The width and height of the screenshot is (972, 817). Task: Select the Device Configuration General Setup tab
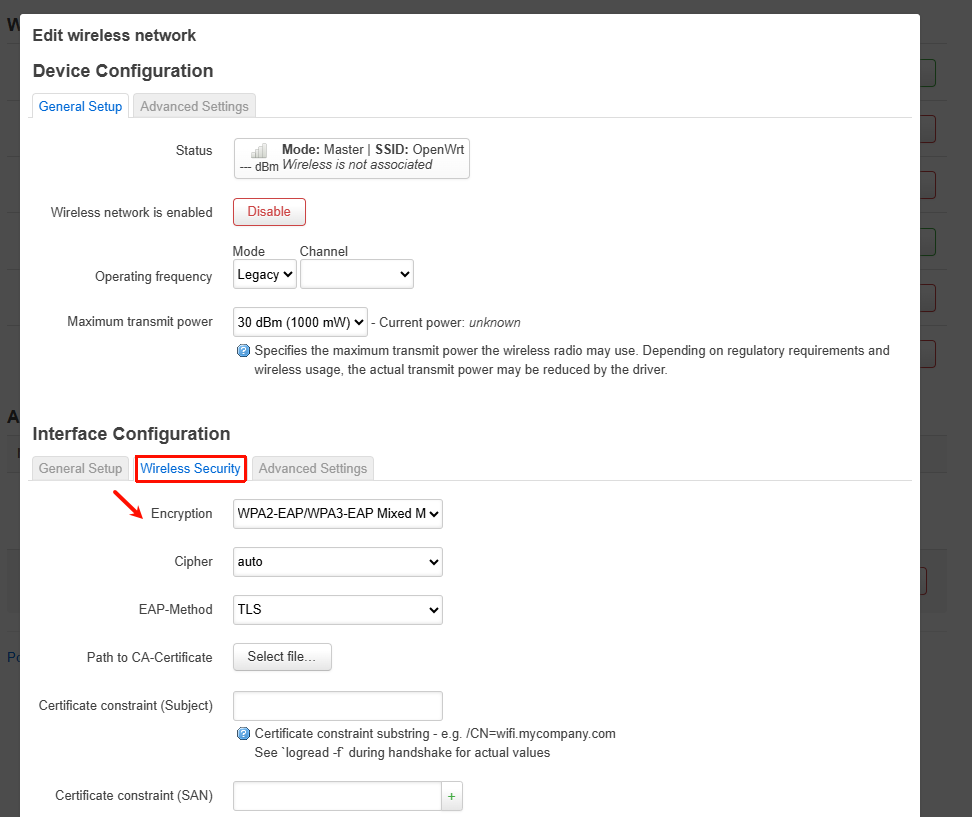point(80,106)
